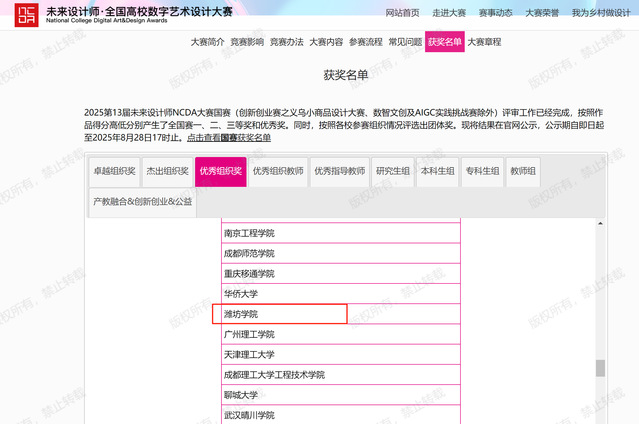Screen dimensions: 639x424
Task: Click the scrollbar down arrow button
Action: point(600,417)
